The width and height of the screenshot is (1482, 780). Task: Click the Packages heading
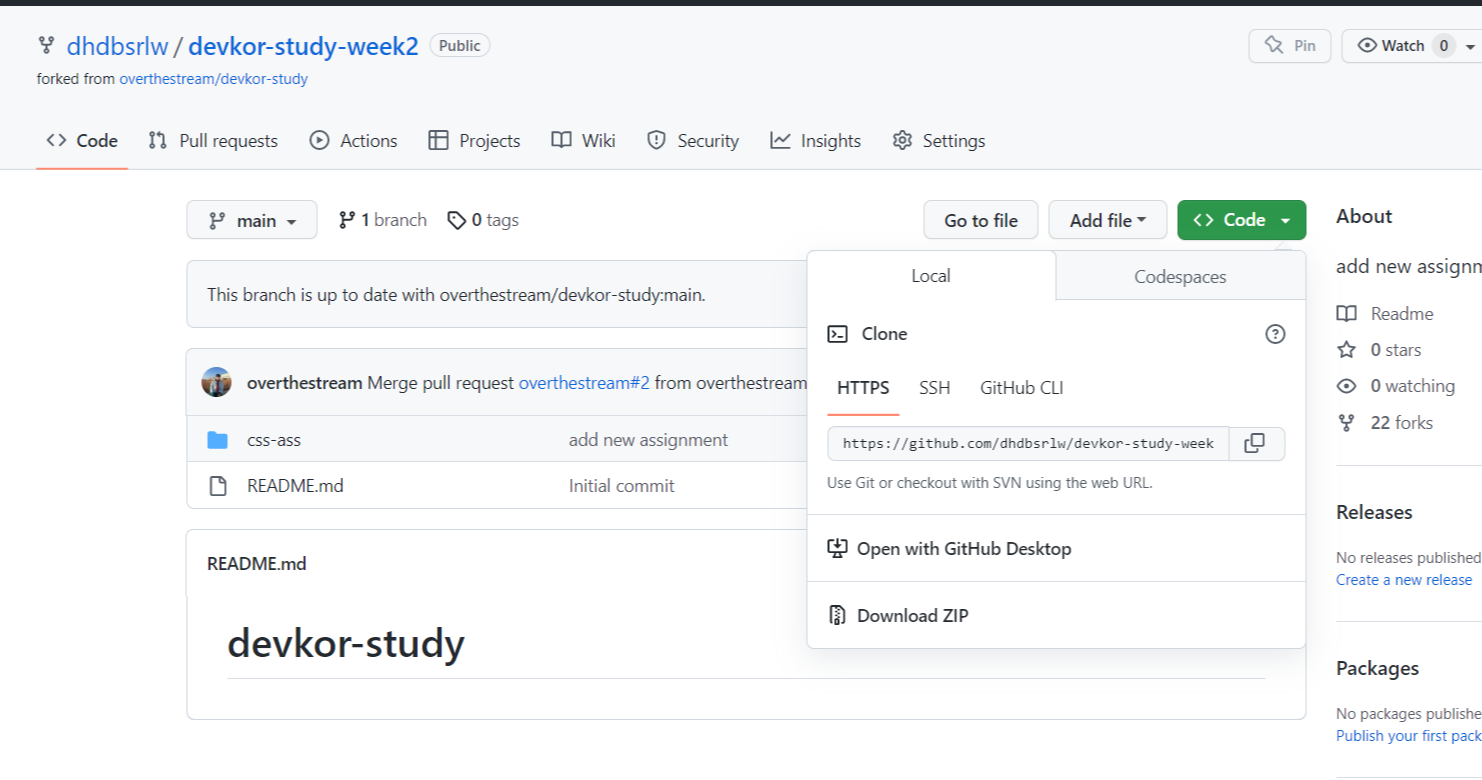coord(1378,668)
